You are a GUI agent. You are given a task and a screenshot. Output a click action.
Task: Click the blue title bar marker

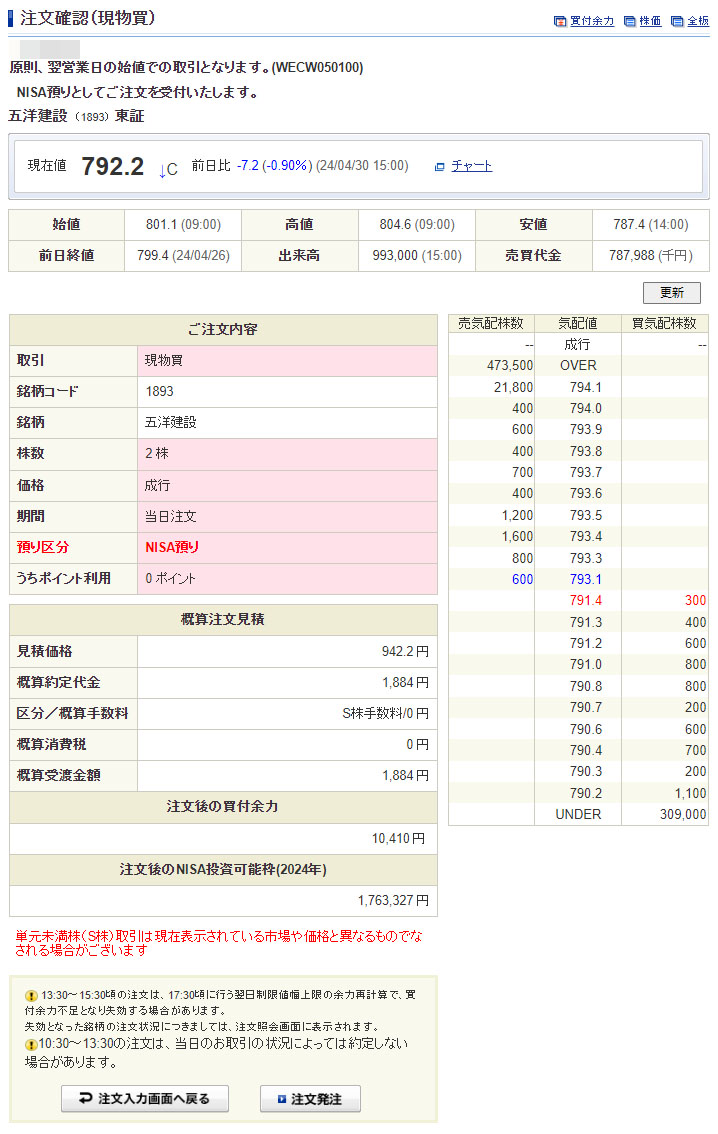coord(11,19)
